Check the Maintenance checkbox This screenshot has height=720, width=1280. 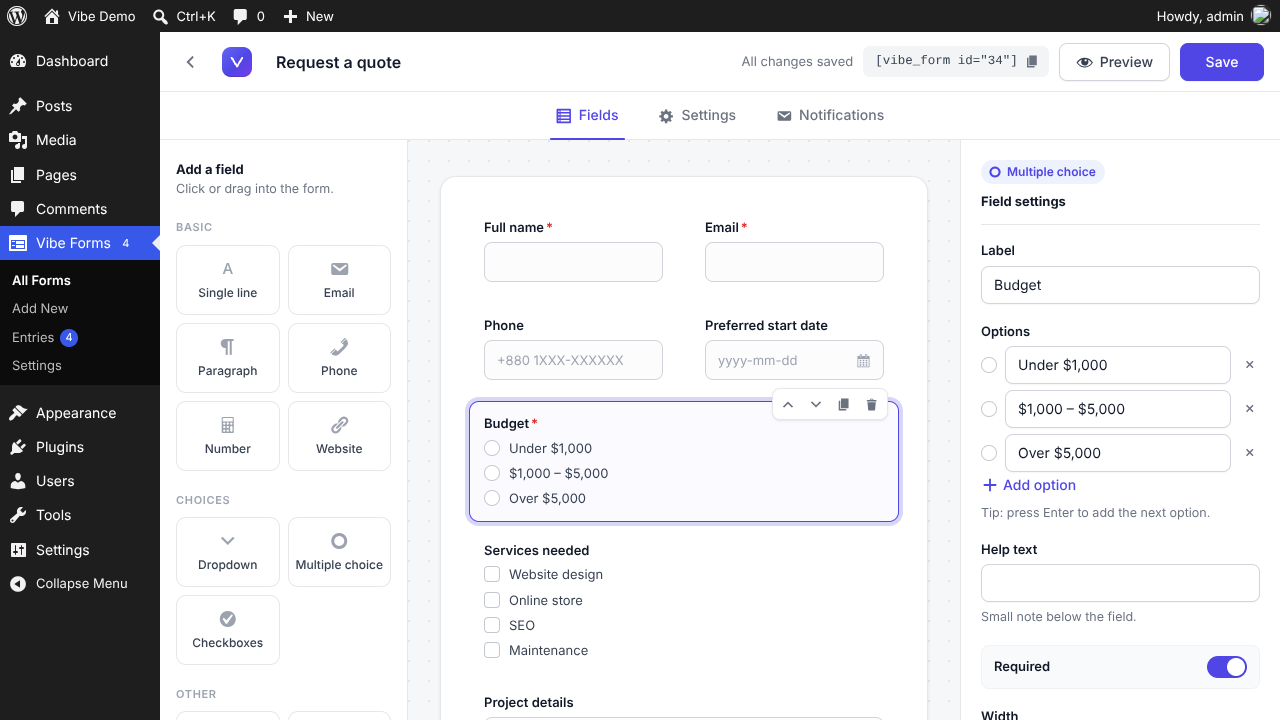click(492, 650)
